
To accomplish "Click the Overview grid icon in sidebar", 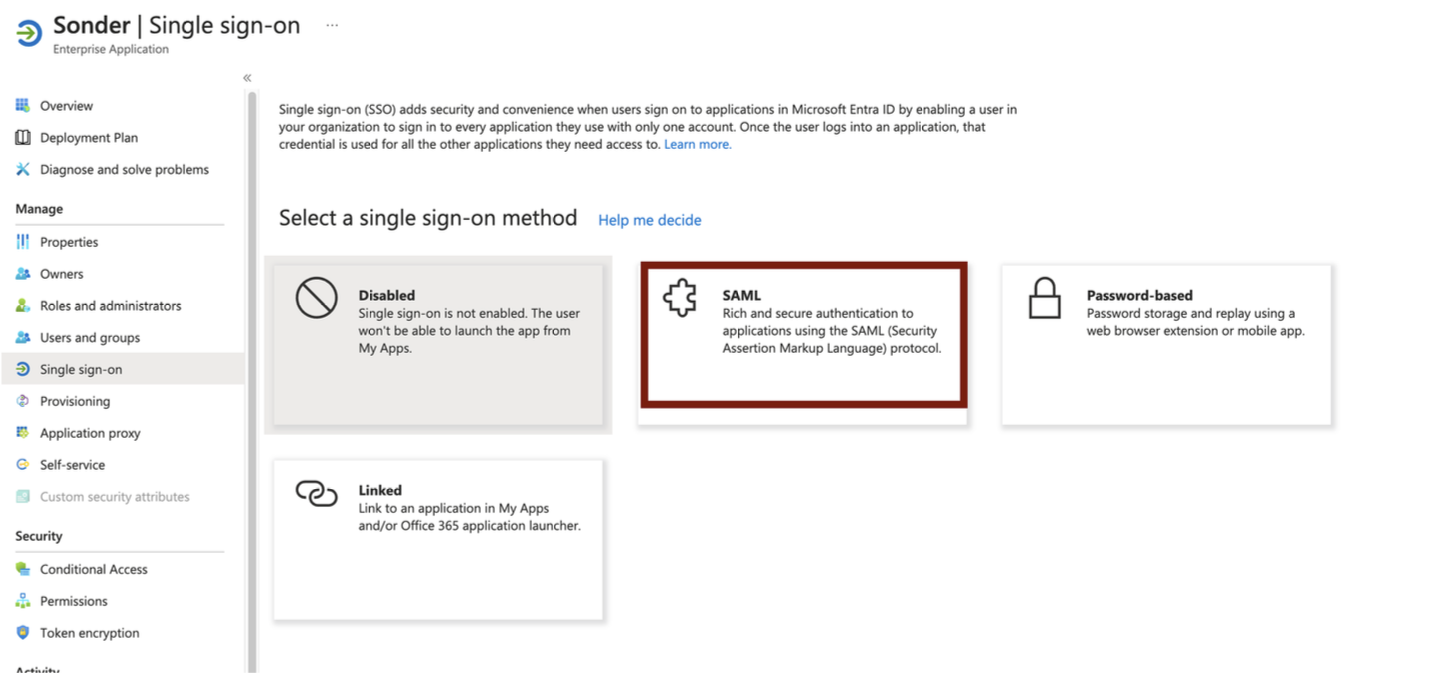I will 23,105.
